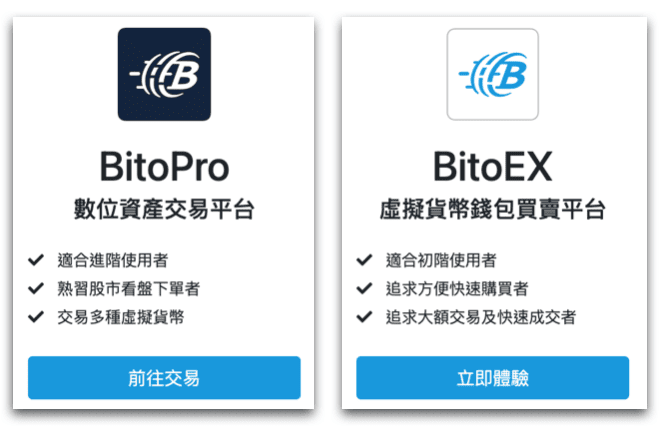Click the white BitoEX logo icon
The width and height of the screenshot is (664, 428).
click(492, 75)
